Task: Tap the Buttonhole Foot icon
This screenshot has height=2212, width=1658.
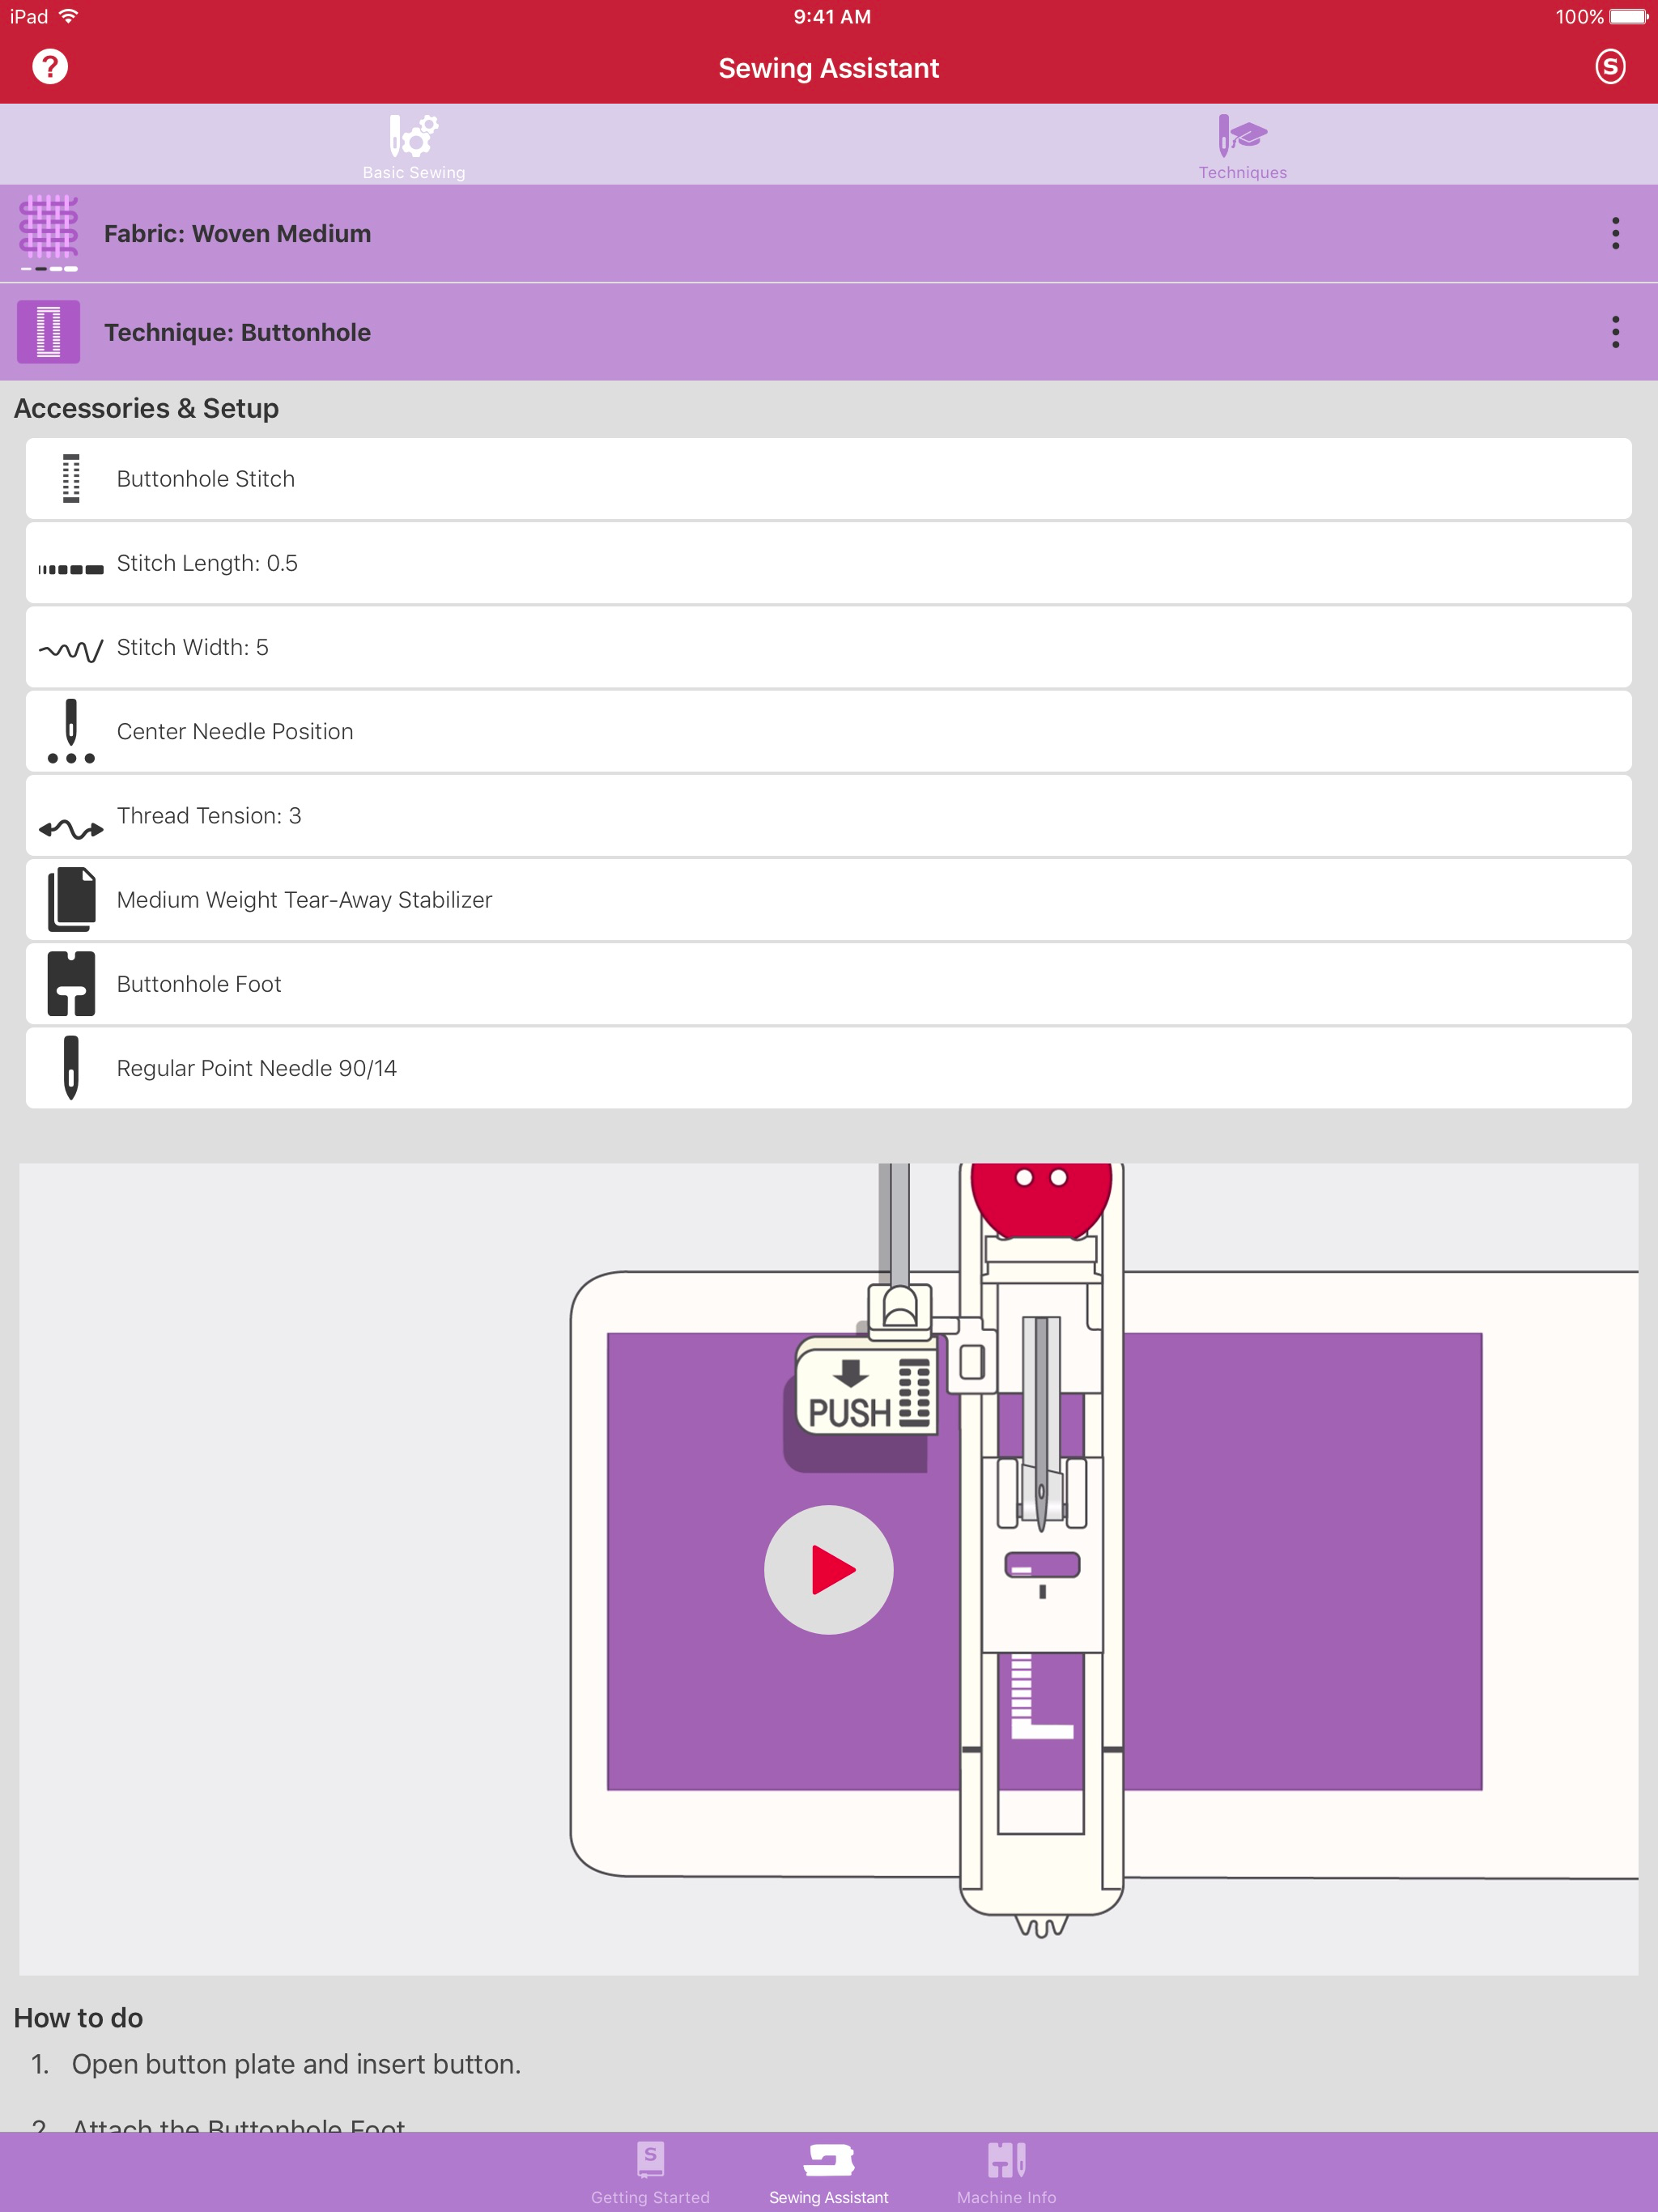Action: click(x=71, y=983)
